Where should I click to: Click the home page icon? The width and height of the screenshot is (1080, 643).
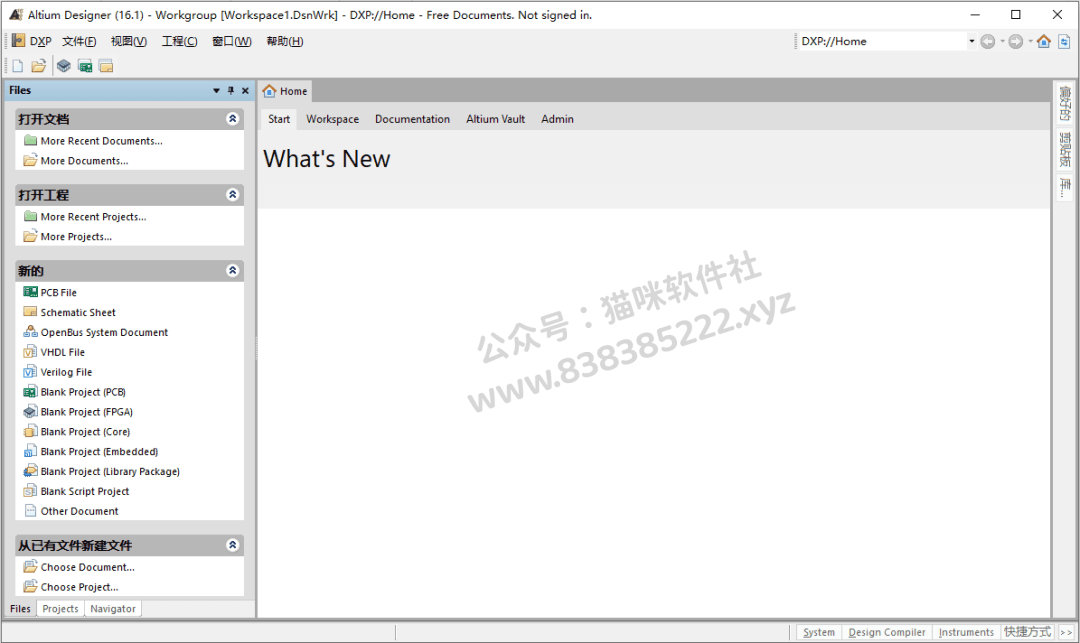click(x=1044, y=41)
